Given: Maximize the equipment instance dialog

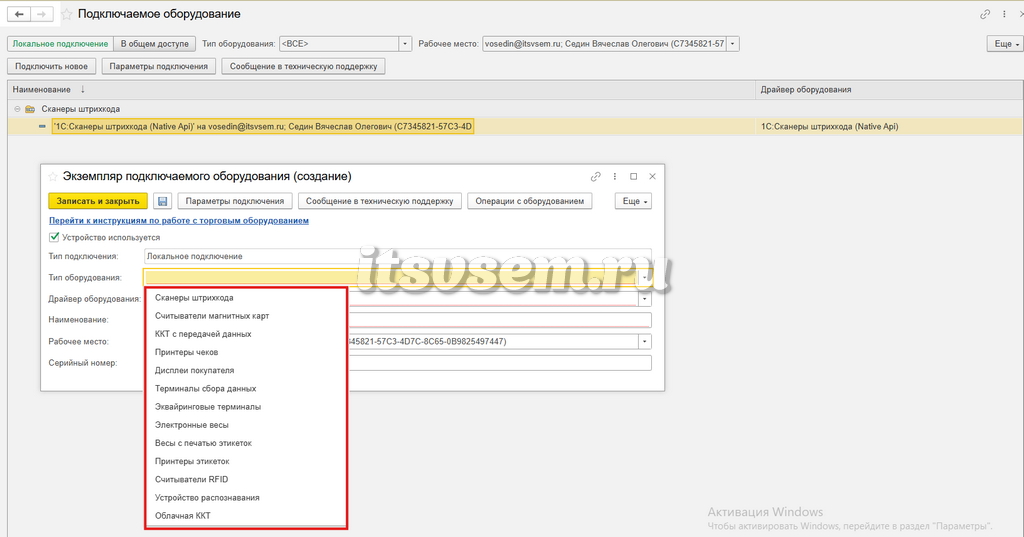Looking at the screenshot, I should (633, 176).
